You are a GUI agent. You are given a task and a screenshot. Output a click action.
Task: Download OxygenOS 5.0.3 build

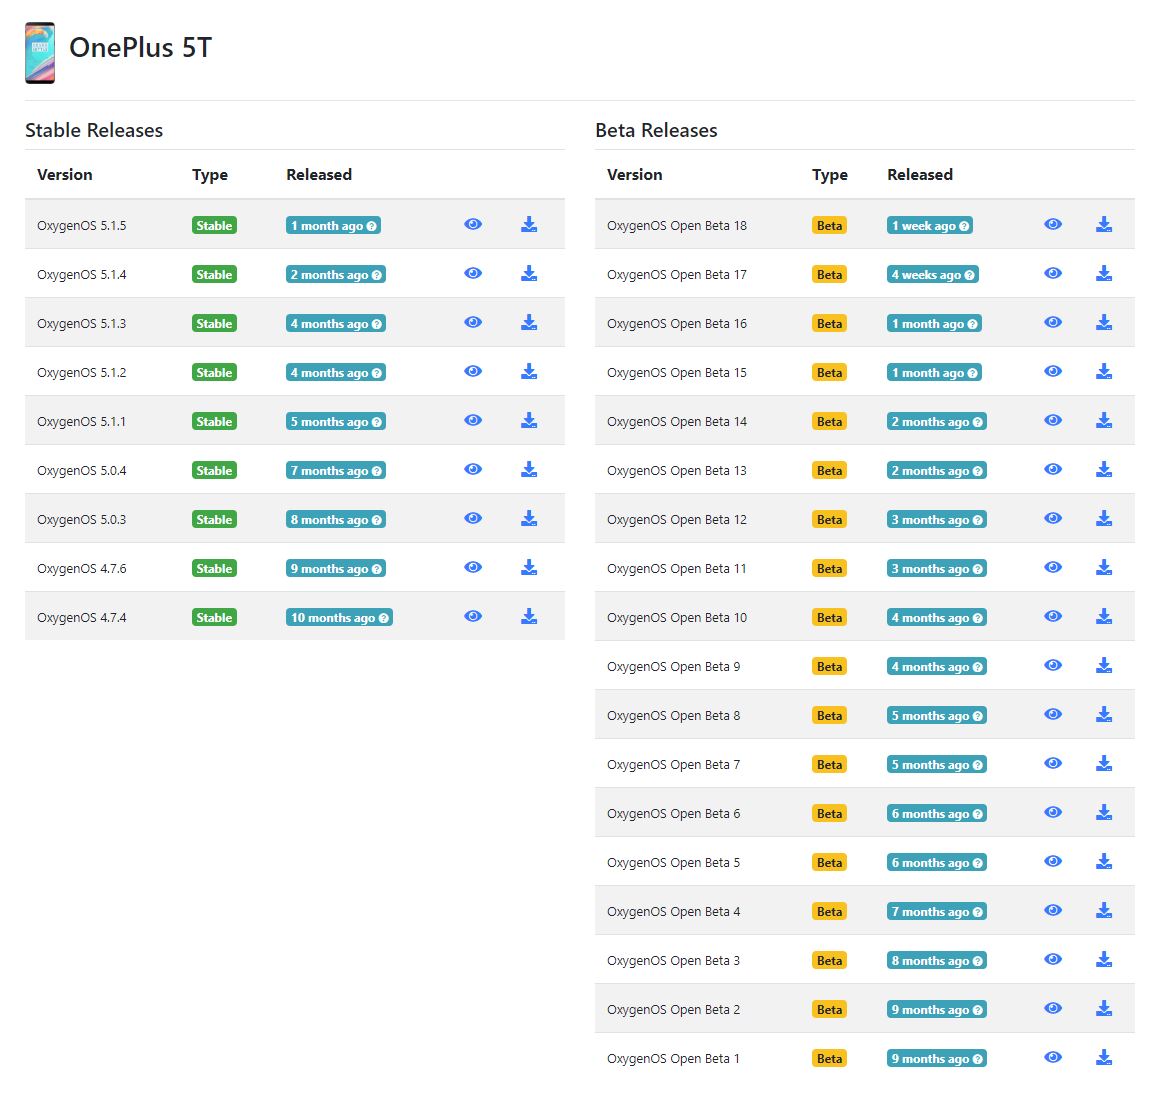tap(529, 518)
